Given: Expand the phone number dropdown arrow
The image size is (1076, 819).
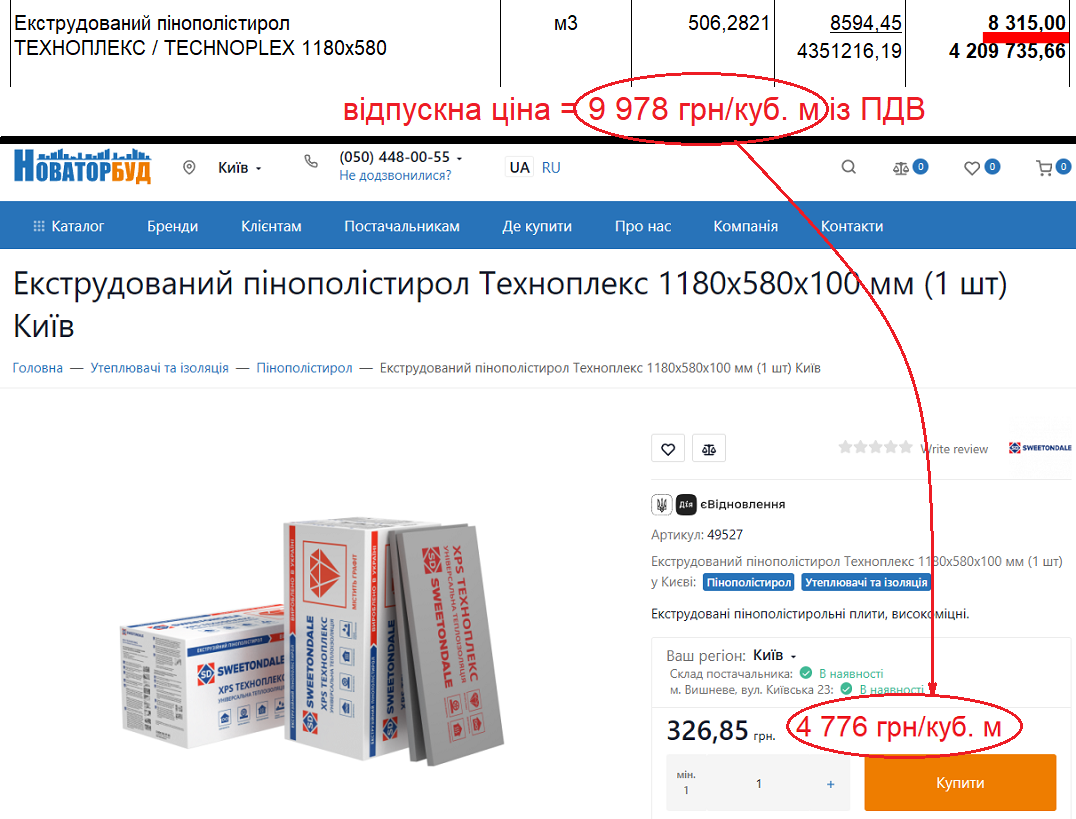Looking at the screenshot, I should pyautogui.click(x=459, y=159).
